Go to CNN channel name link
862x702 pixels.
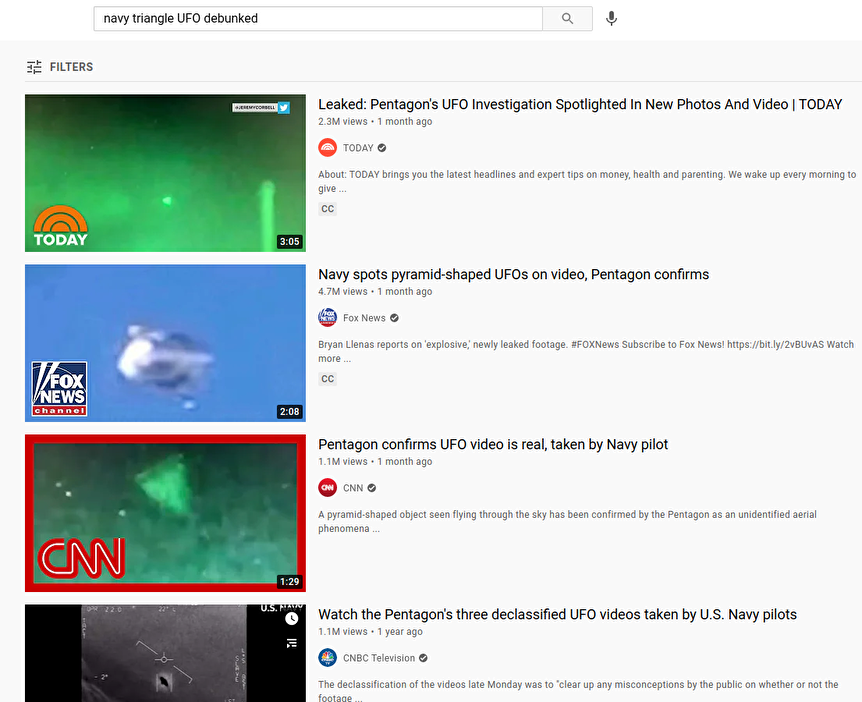coord(353,488)
